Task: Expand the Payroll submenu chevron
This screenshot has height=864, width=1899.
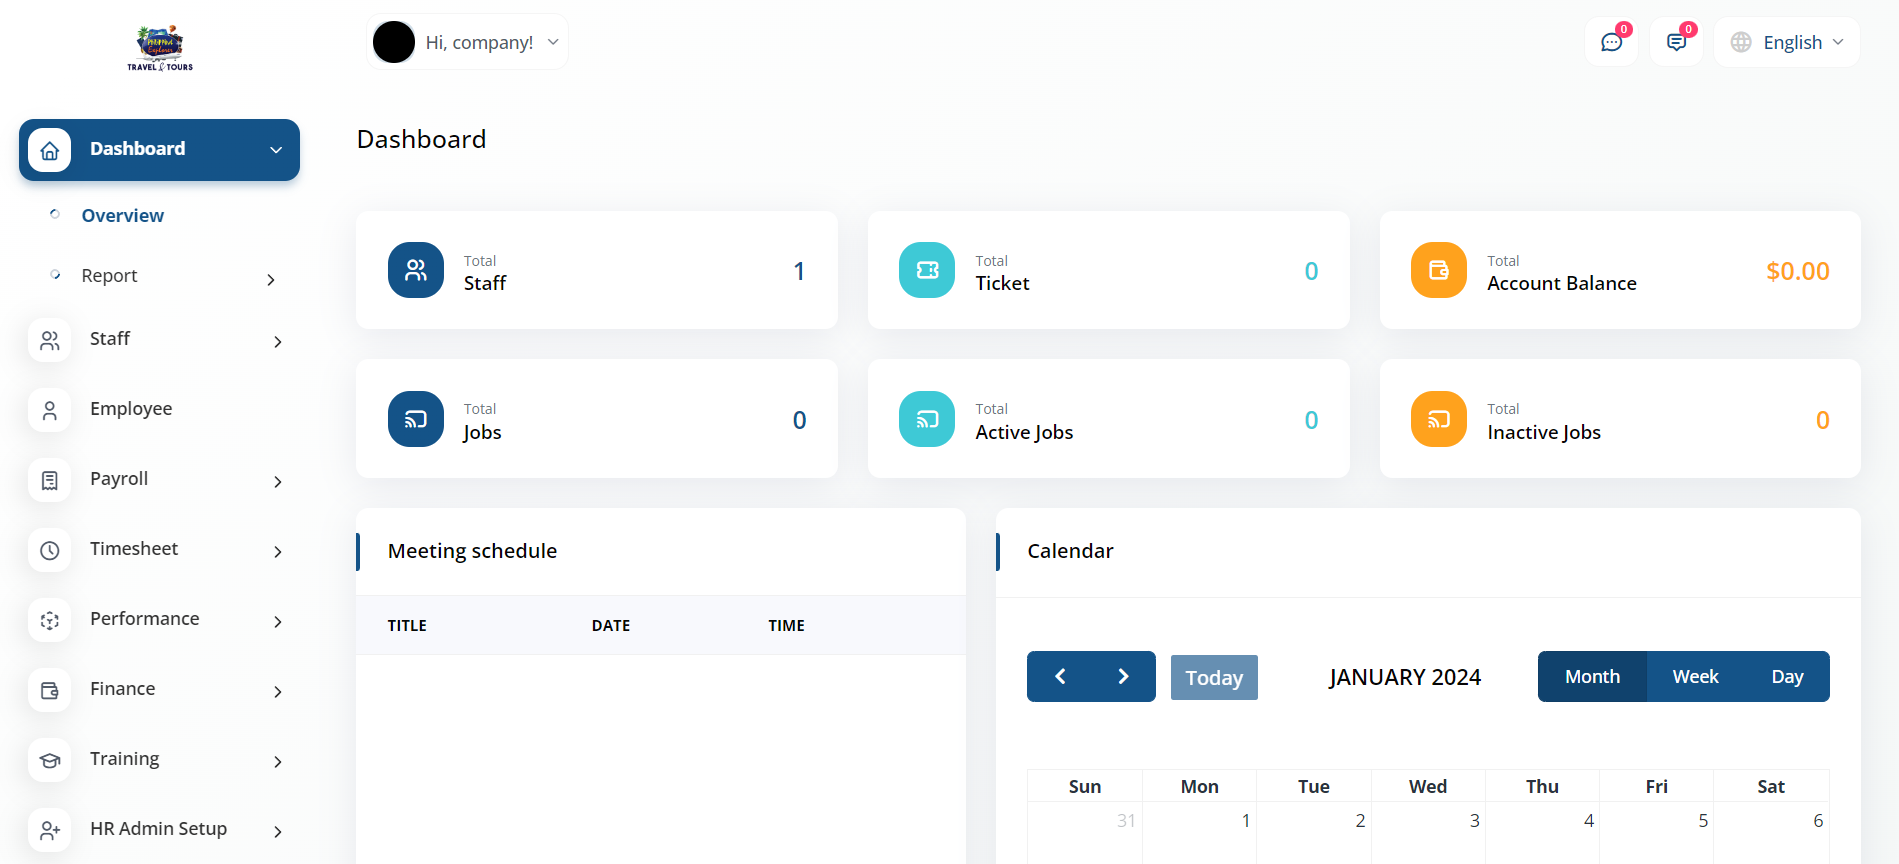Action: coord(278,482)
